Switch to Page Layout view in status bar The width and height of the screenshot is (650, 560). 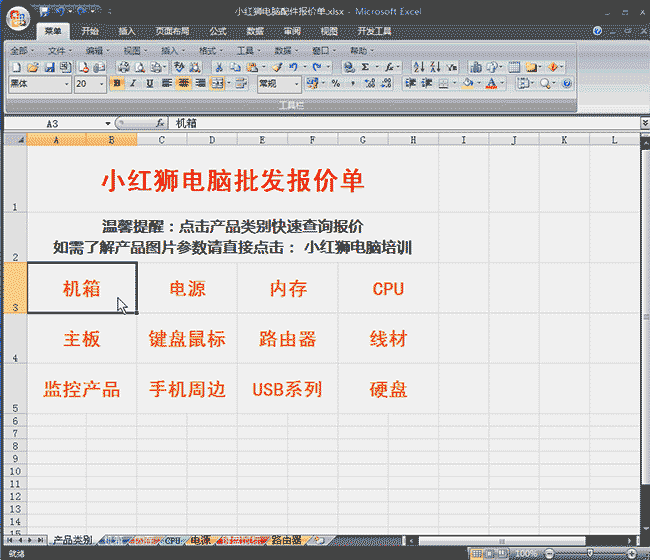[490, 553]
